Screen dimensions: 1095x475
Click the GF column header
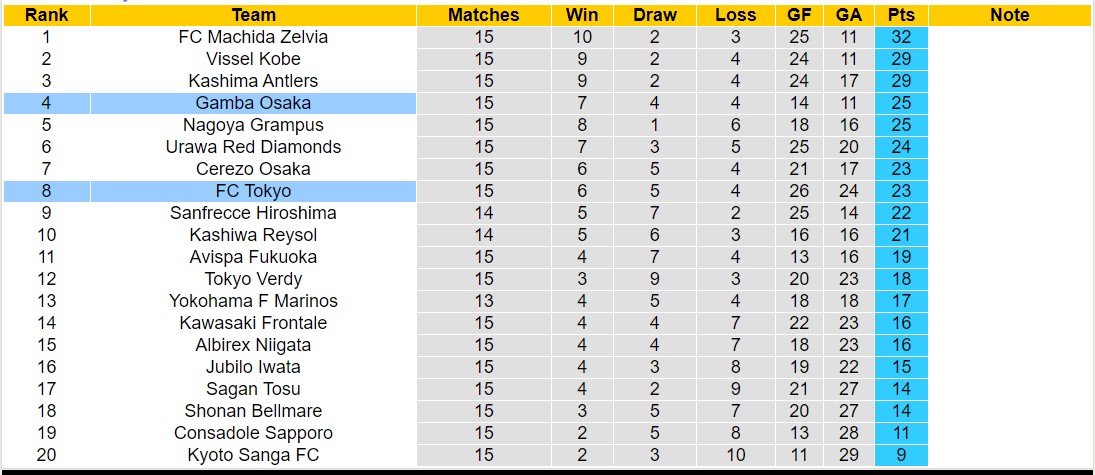pos(800,15)
